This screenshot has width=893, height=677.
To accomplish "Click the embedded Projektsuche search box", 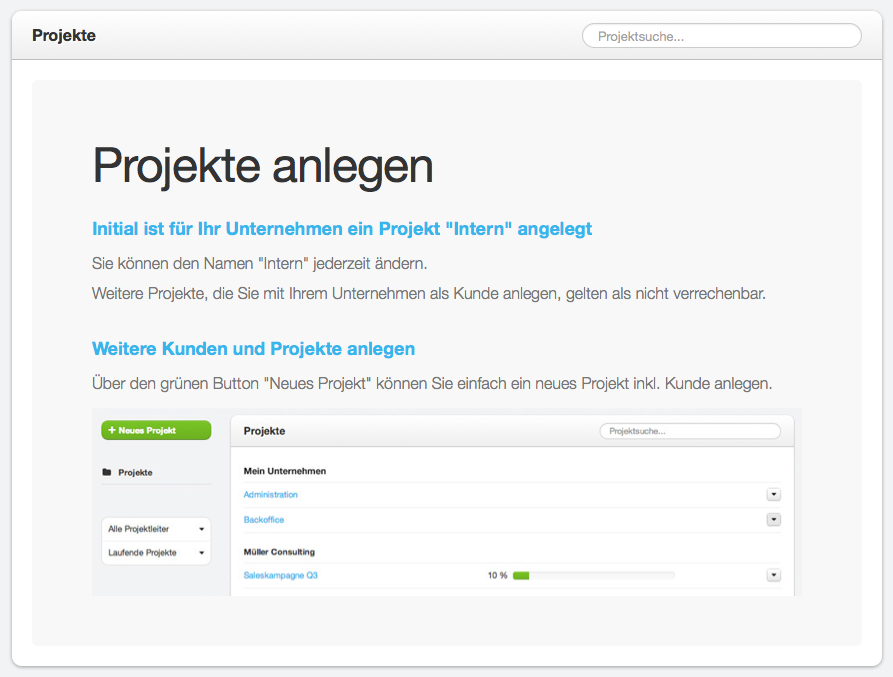I will 690,431.
